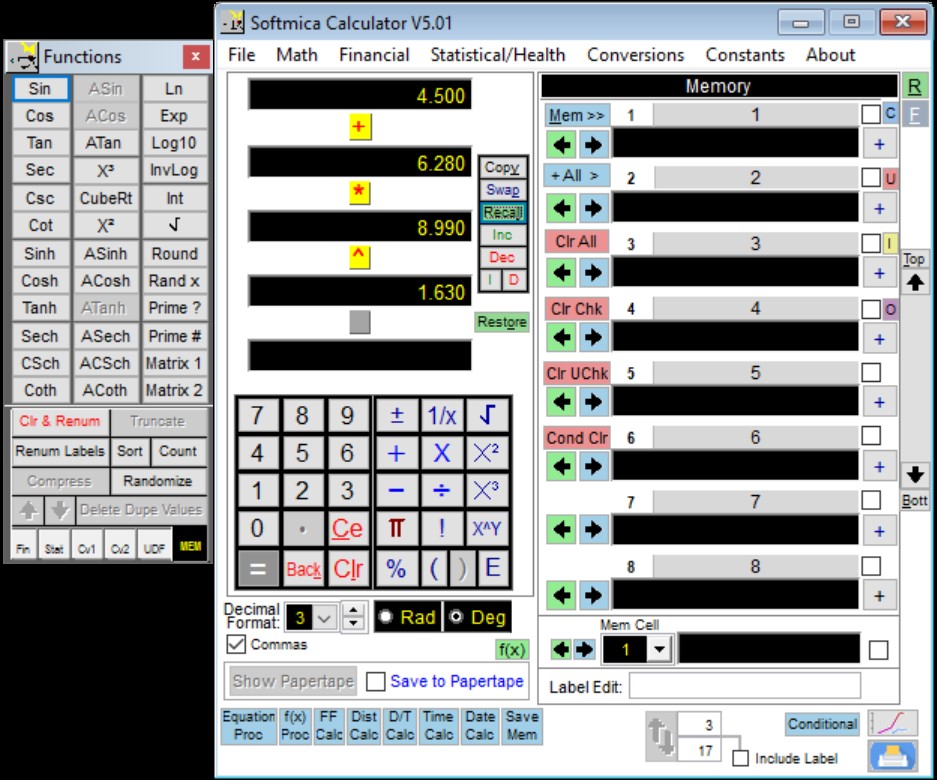Click the reciprocal 1/x key
The image size is (937, 780).
click(442, 415)
